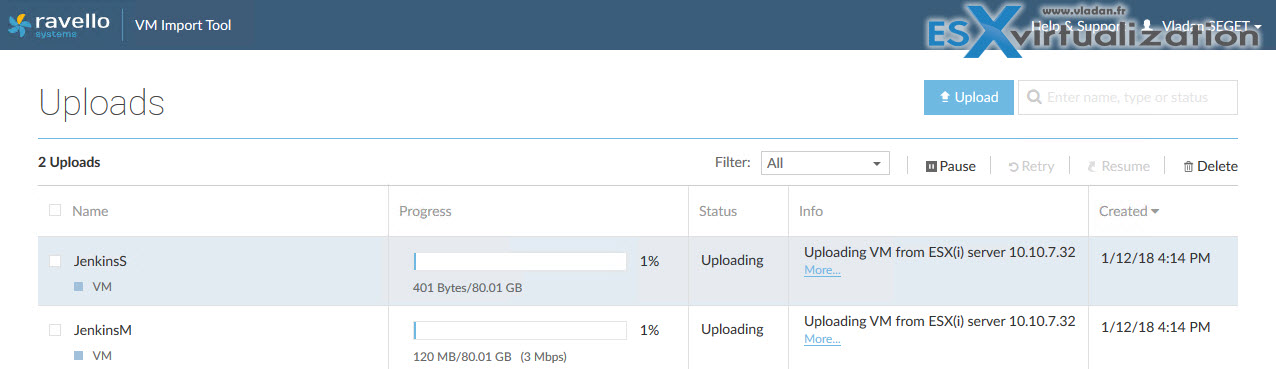Check the JenkinsS row checkbox
This screenshot has width=1276, height=369.
55,261
